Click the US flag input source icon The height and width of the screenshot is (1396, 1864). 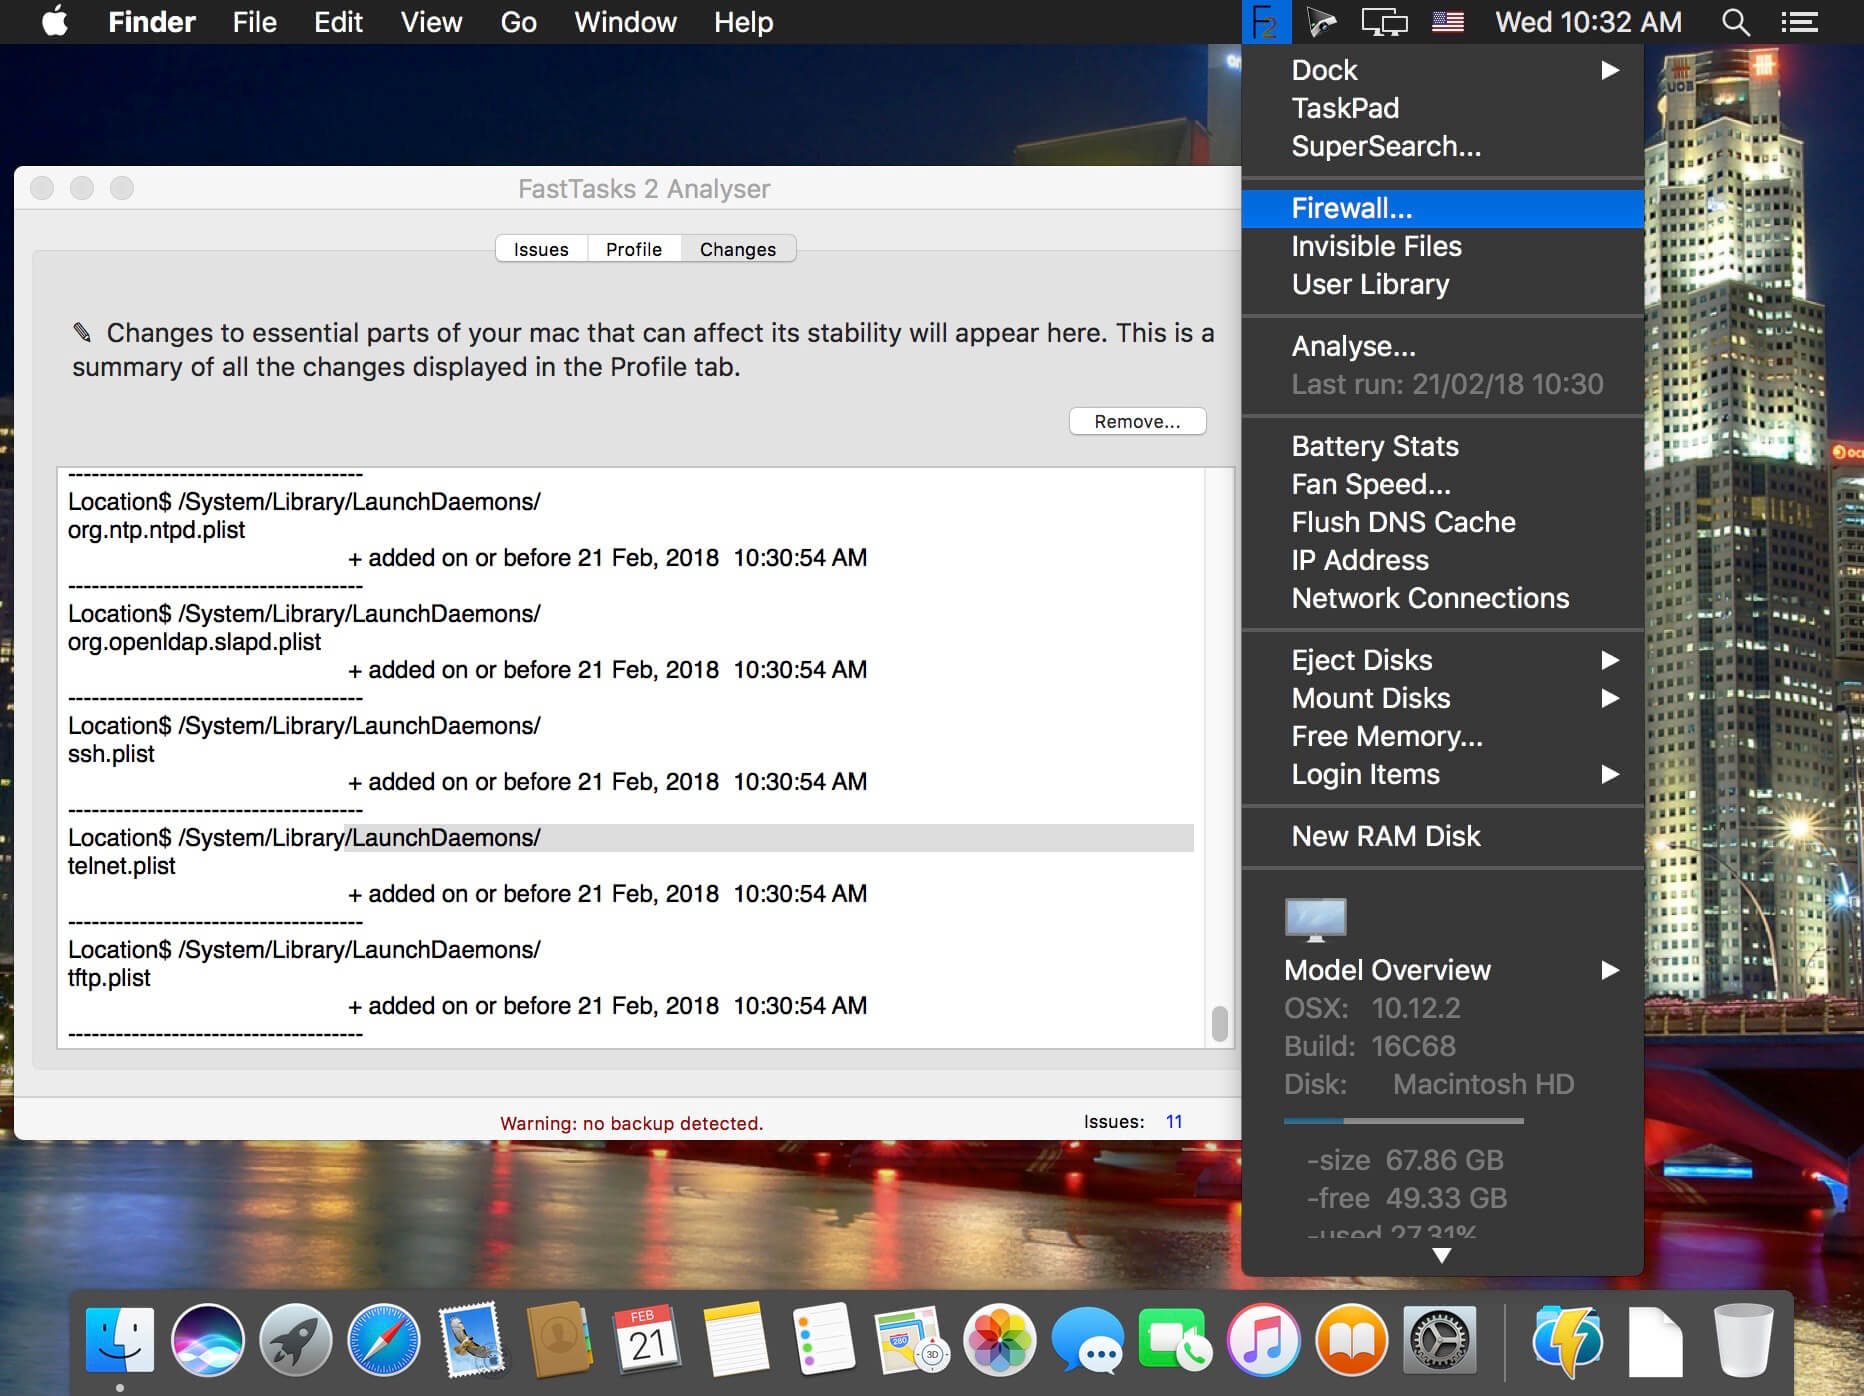tap(1448, 22)
